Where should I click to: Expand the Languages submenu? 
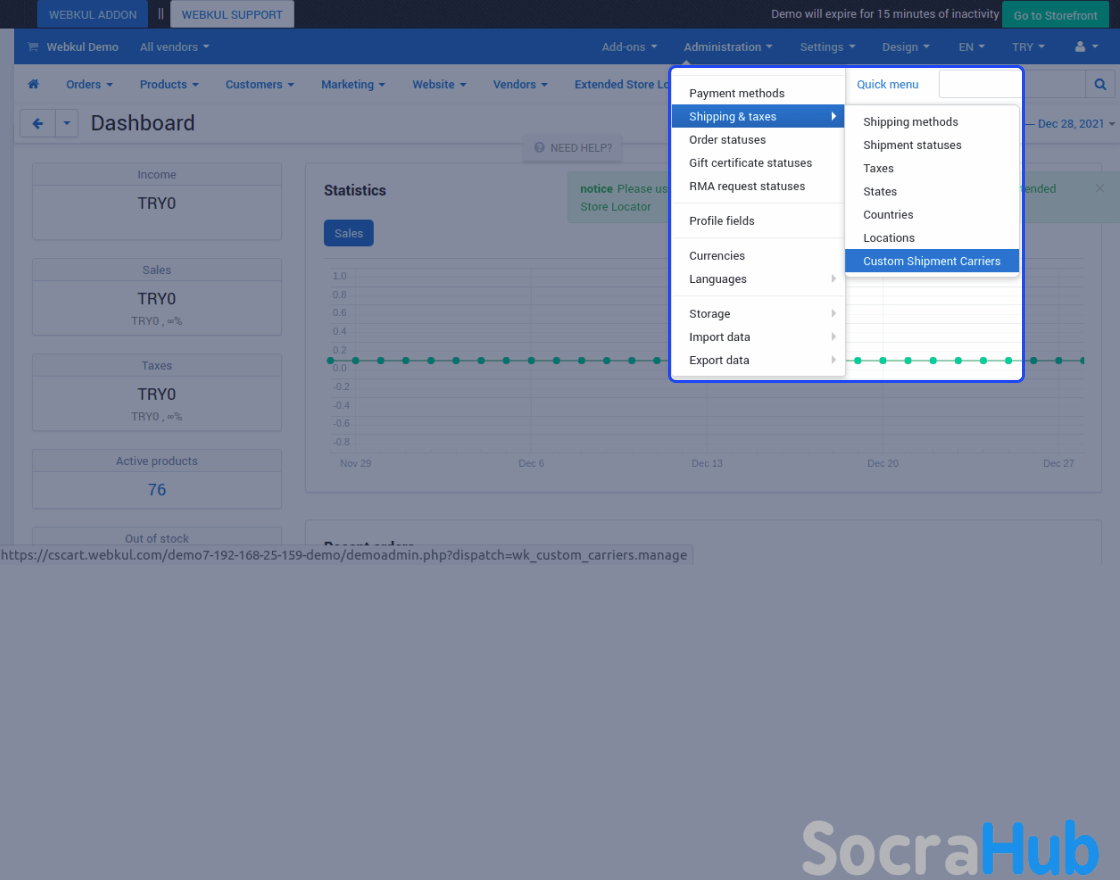(758, 279)
